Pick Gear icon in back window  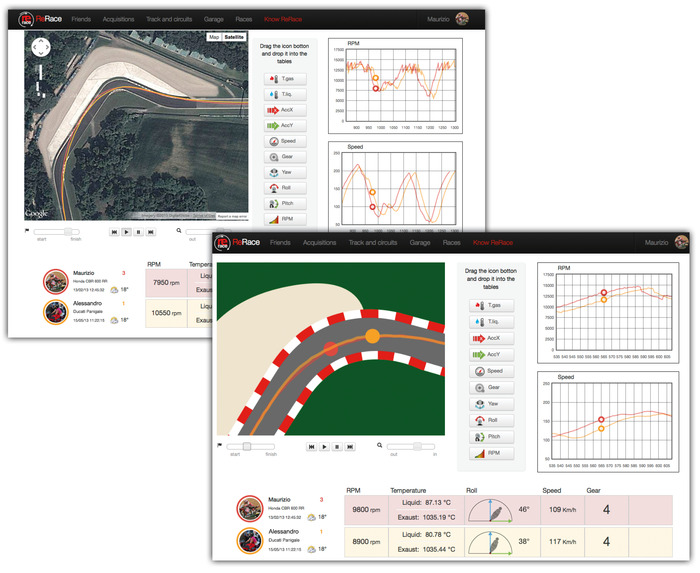point(273,157)
